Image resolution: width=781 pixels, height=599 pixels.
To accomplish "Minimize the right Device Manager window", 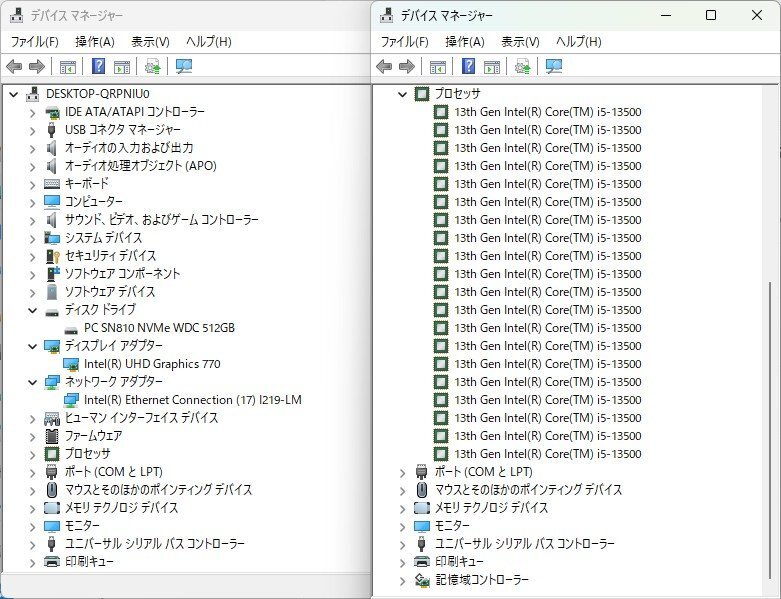I will 666,15.
